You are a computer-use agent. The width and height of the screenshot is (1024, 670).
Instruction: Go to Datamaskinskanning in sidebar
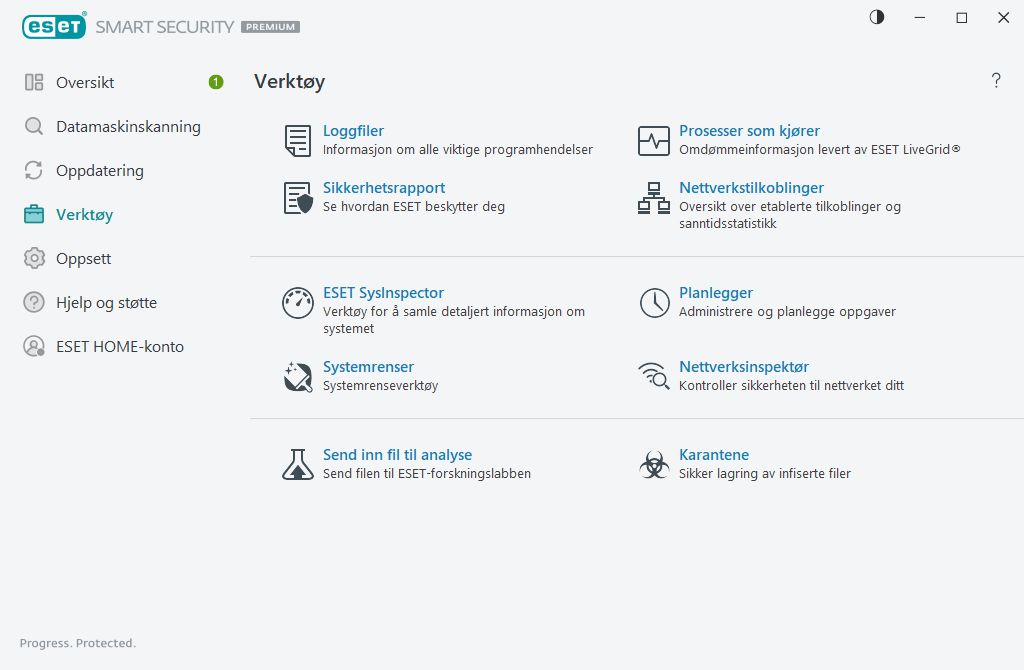128,127
